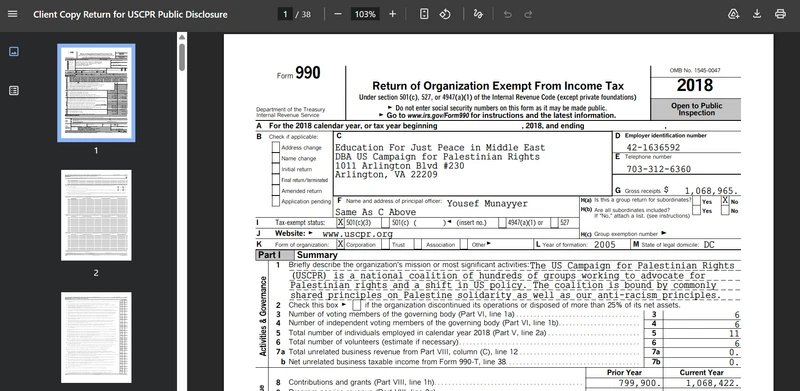Click the www.uscpr.org website text
800x391 pixels.
tap(358, 234)
